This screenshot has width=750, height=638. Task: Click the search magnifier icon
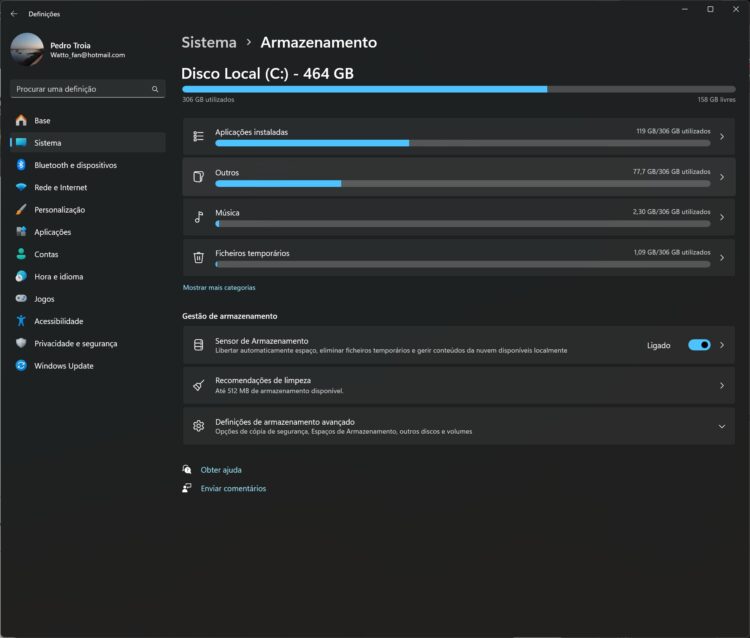(155, 89)
